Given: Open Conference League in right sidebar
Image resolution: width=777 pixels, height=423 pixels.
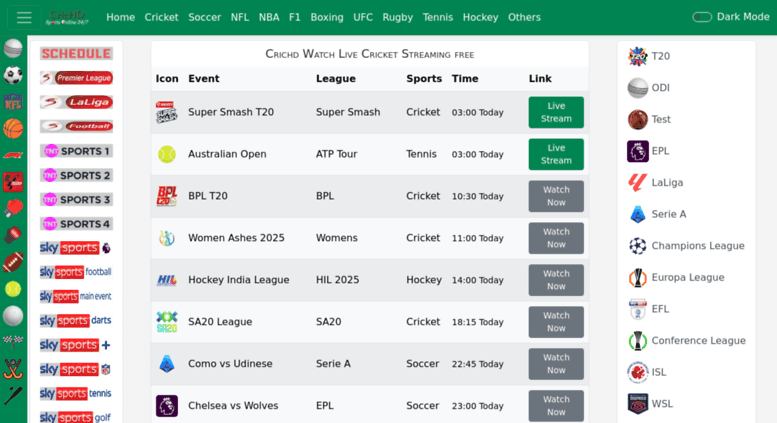Looking at the screenshot, I should [x=687, y=341].
